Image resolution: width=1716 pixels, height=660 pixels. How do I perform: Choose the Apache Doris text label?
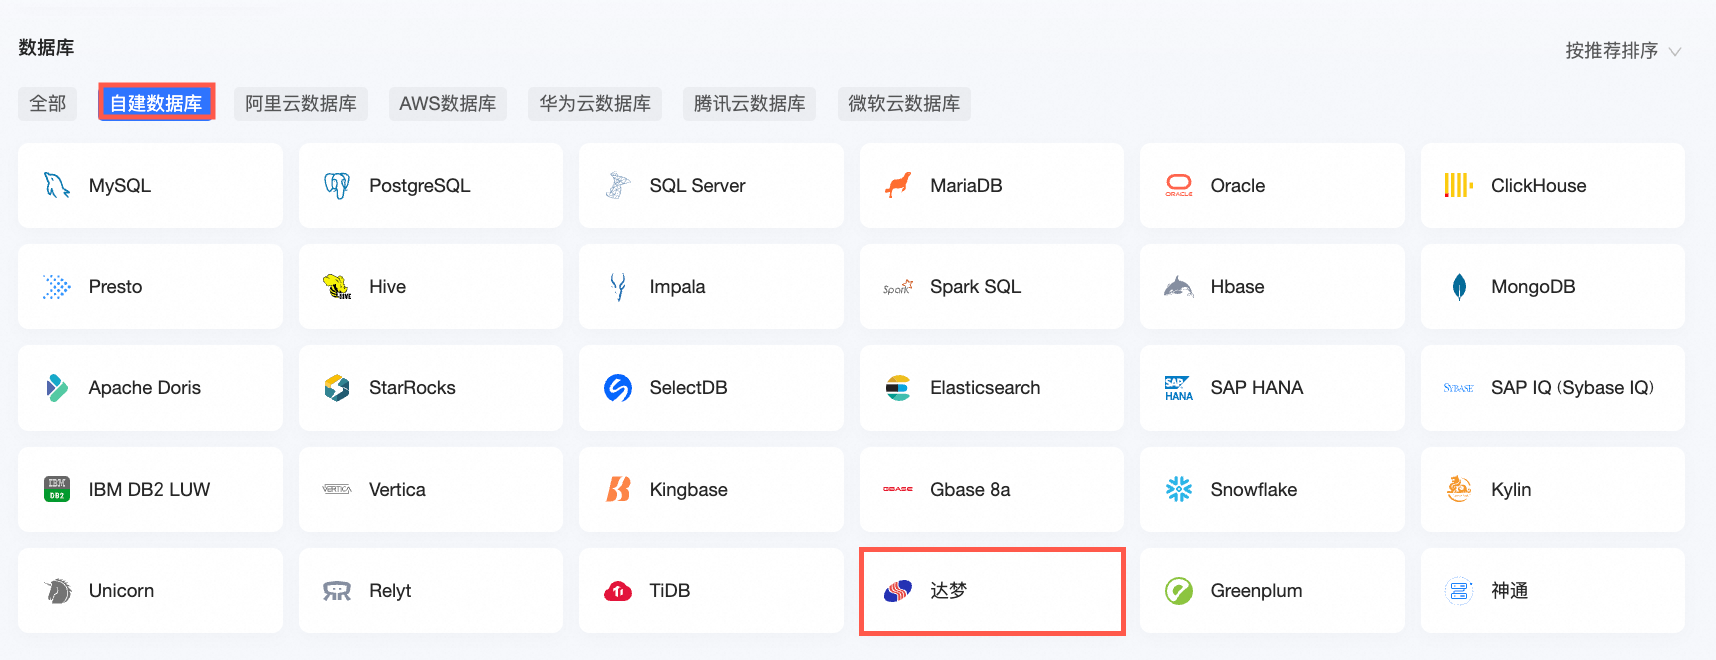click(145, 388)
